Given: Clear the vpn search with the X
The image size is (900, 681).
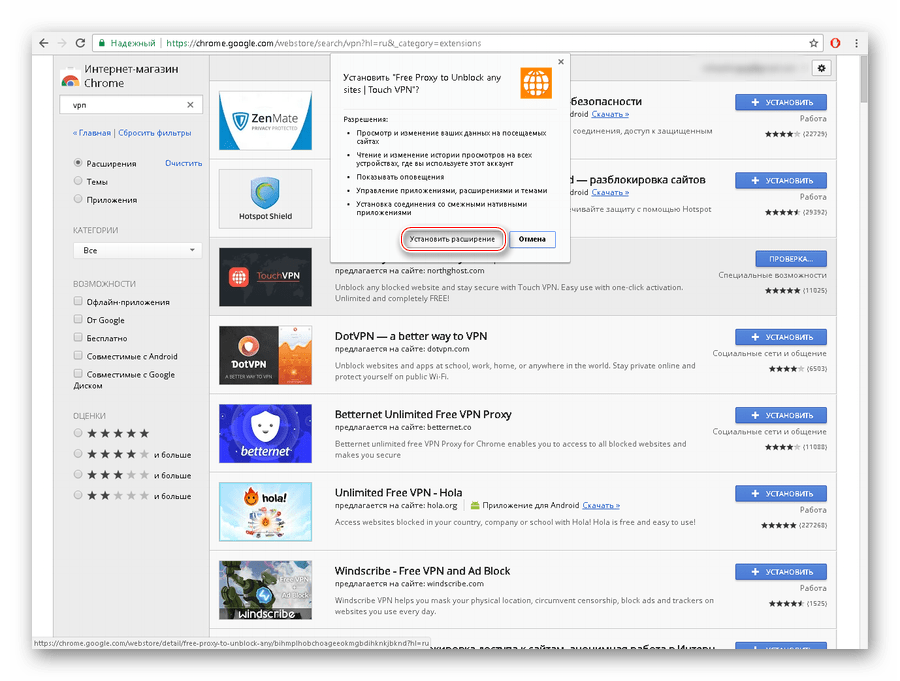Looking at the screenshot, I should coord(190,105).
